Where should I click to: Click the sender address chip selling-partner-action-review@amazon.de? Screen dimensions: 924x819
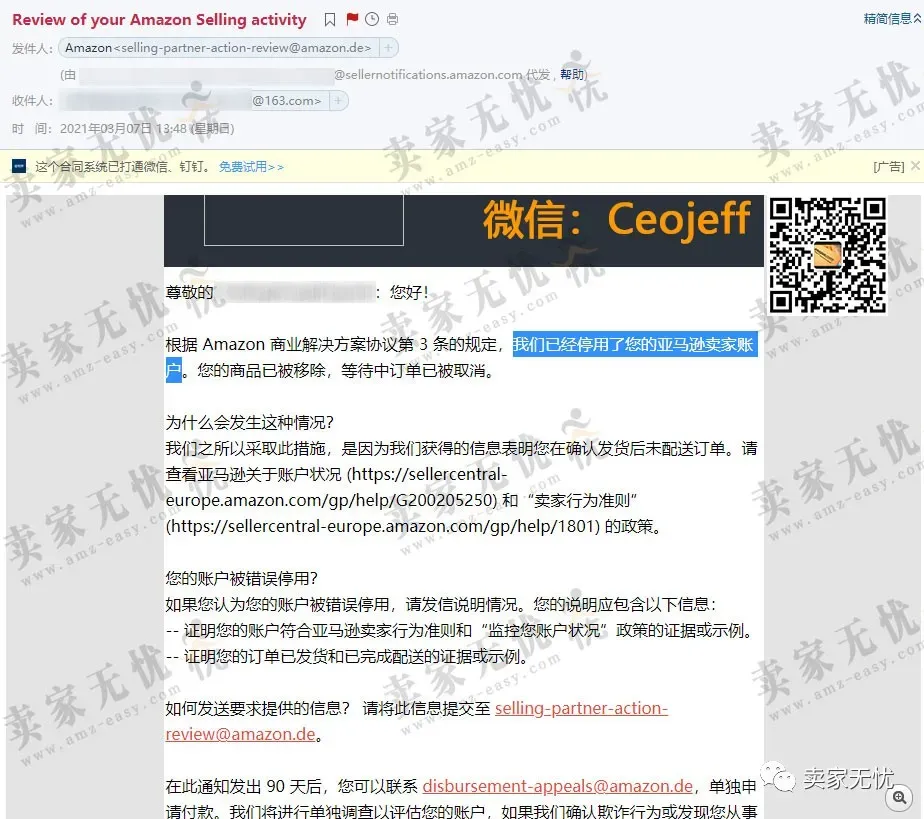[x=218, y=48]
